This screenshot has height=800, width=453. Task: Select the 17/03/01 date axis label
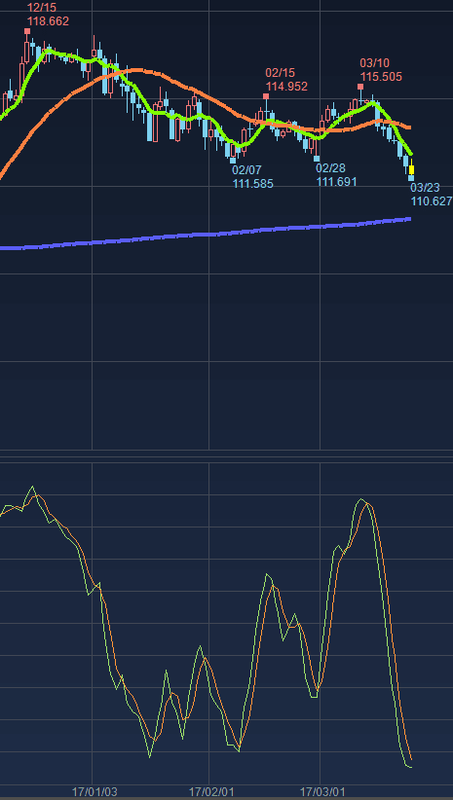pos(322,792)
